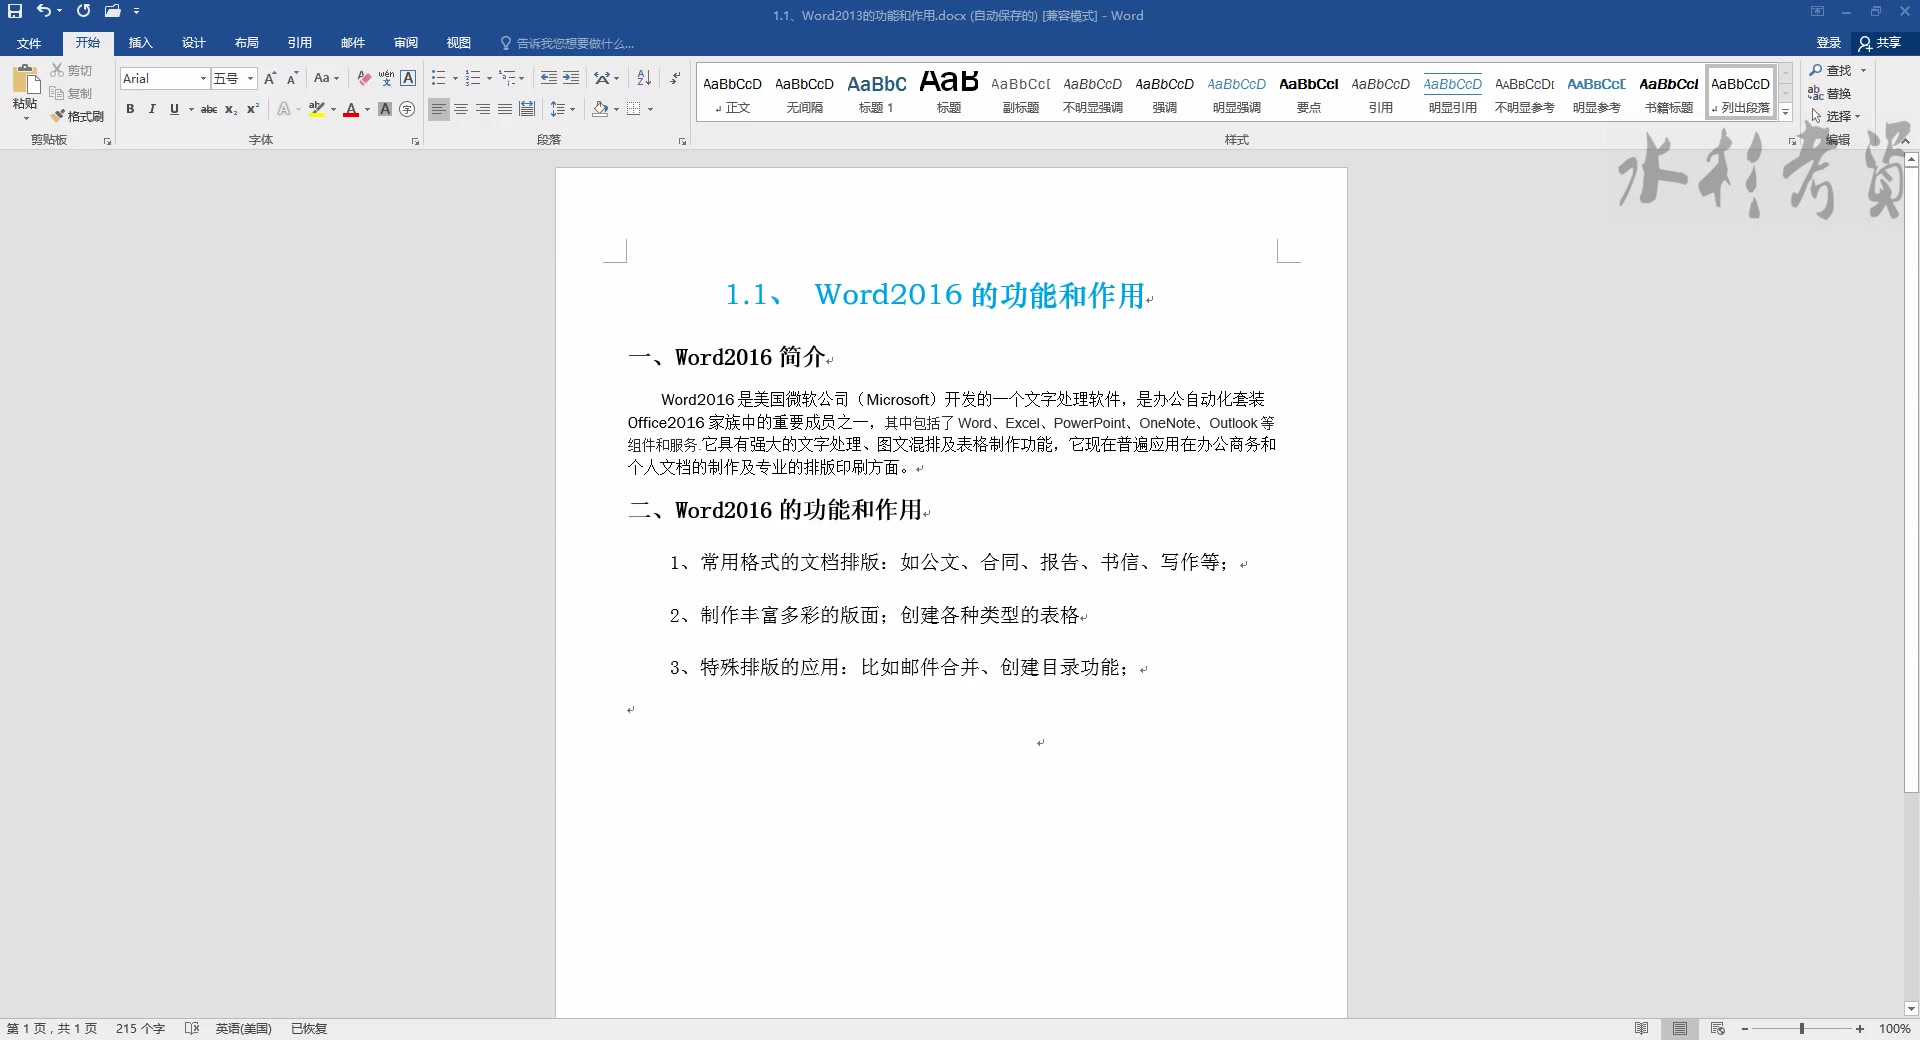
Task: Click the Paste clipboard icon
Action: tap(25, 80)
